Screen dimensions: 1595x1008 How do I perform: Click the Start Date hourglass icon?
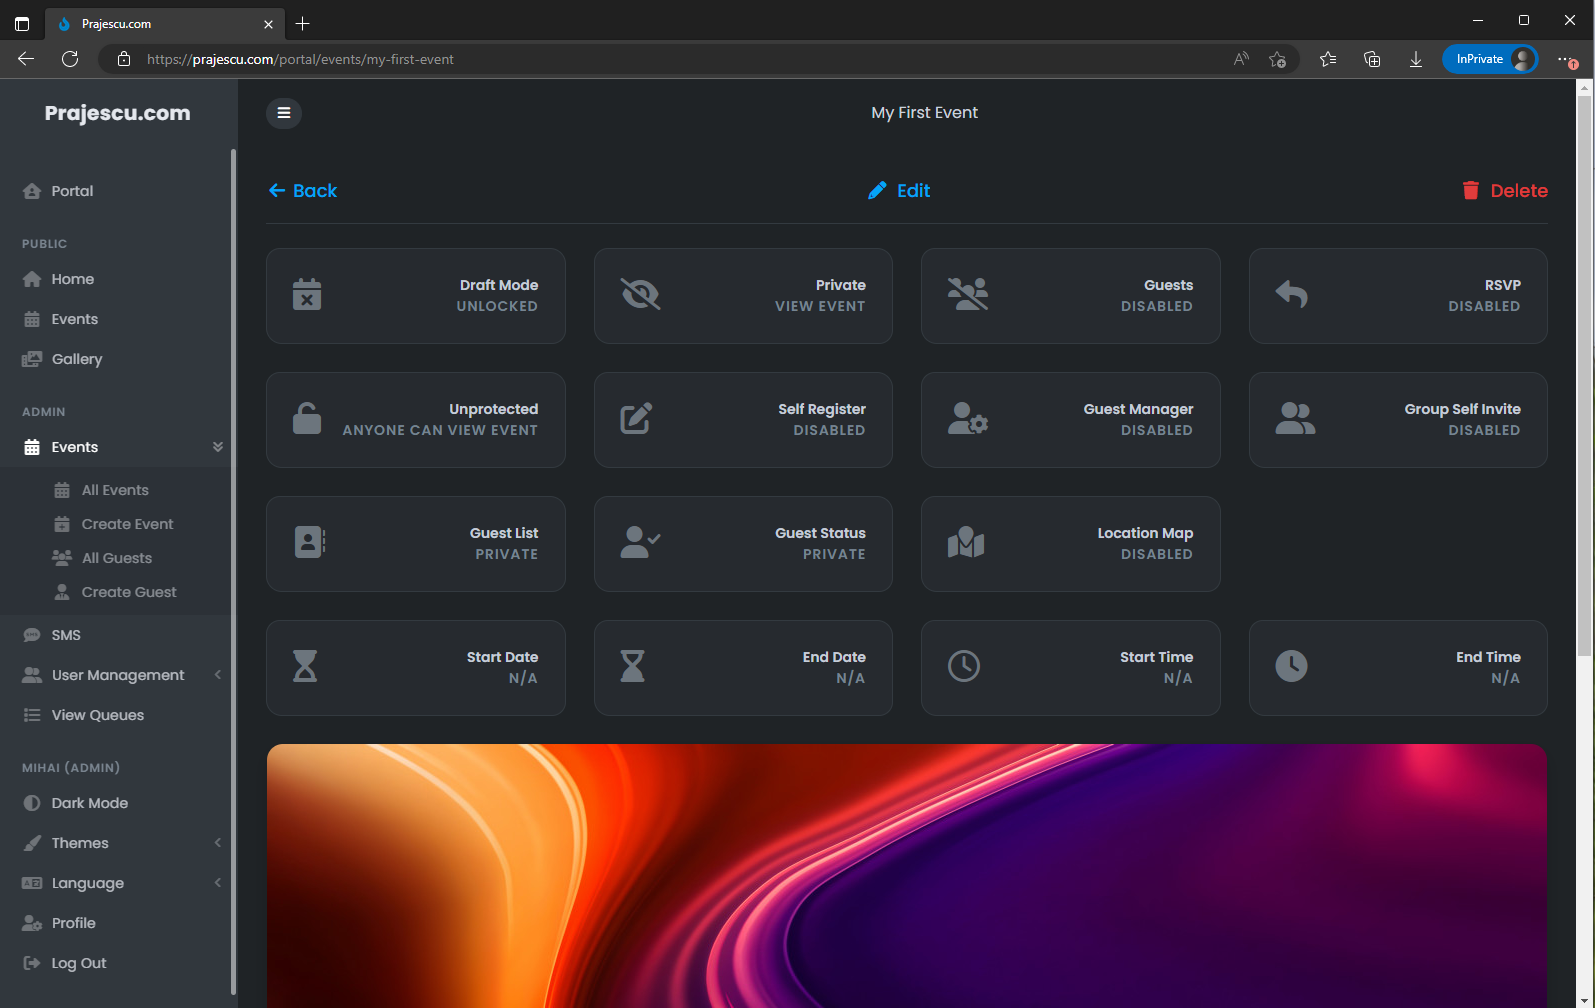pyautogui.click(x=305, y=666)
